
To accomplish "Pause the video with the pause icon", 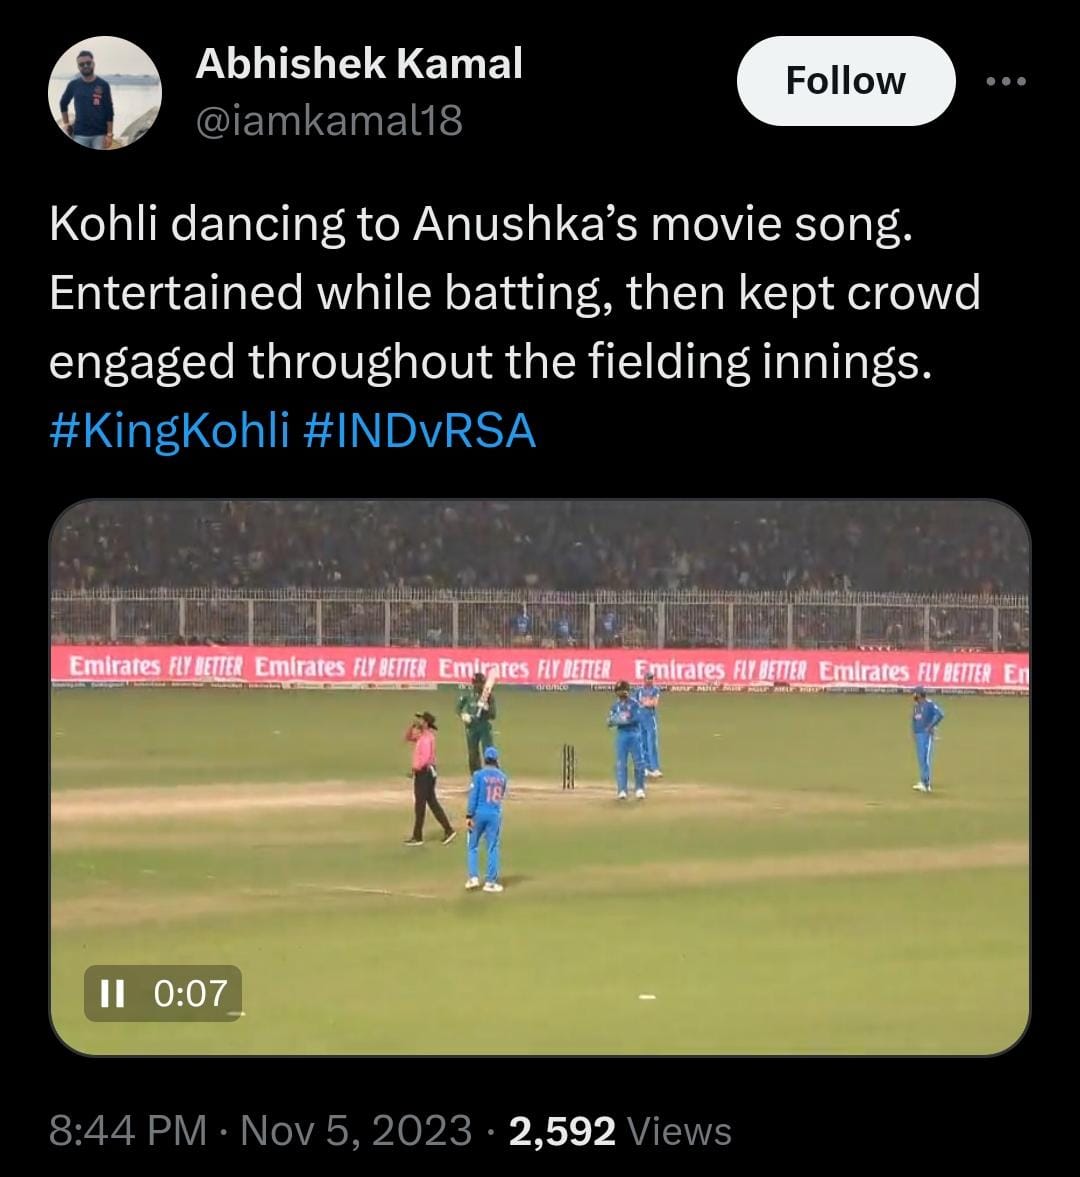I will (112, 993).
